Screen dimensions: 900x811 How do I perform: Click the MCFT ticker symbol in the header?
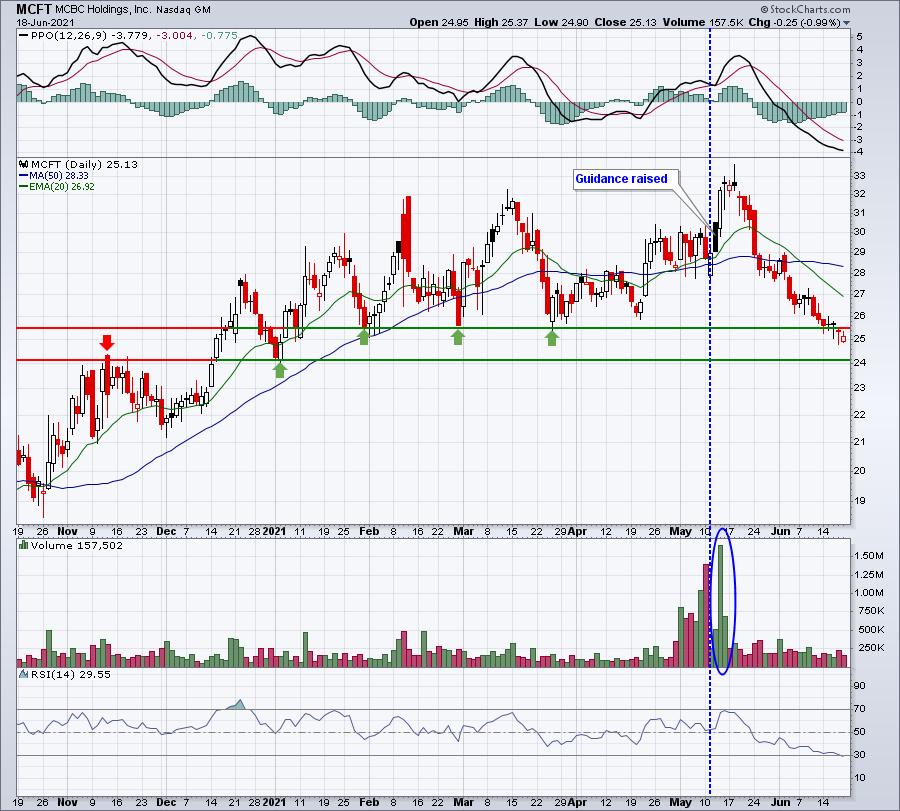pyautogui.click(x=34, y=9)
